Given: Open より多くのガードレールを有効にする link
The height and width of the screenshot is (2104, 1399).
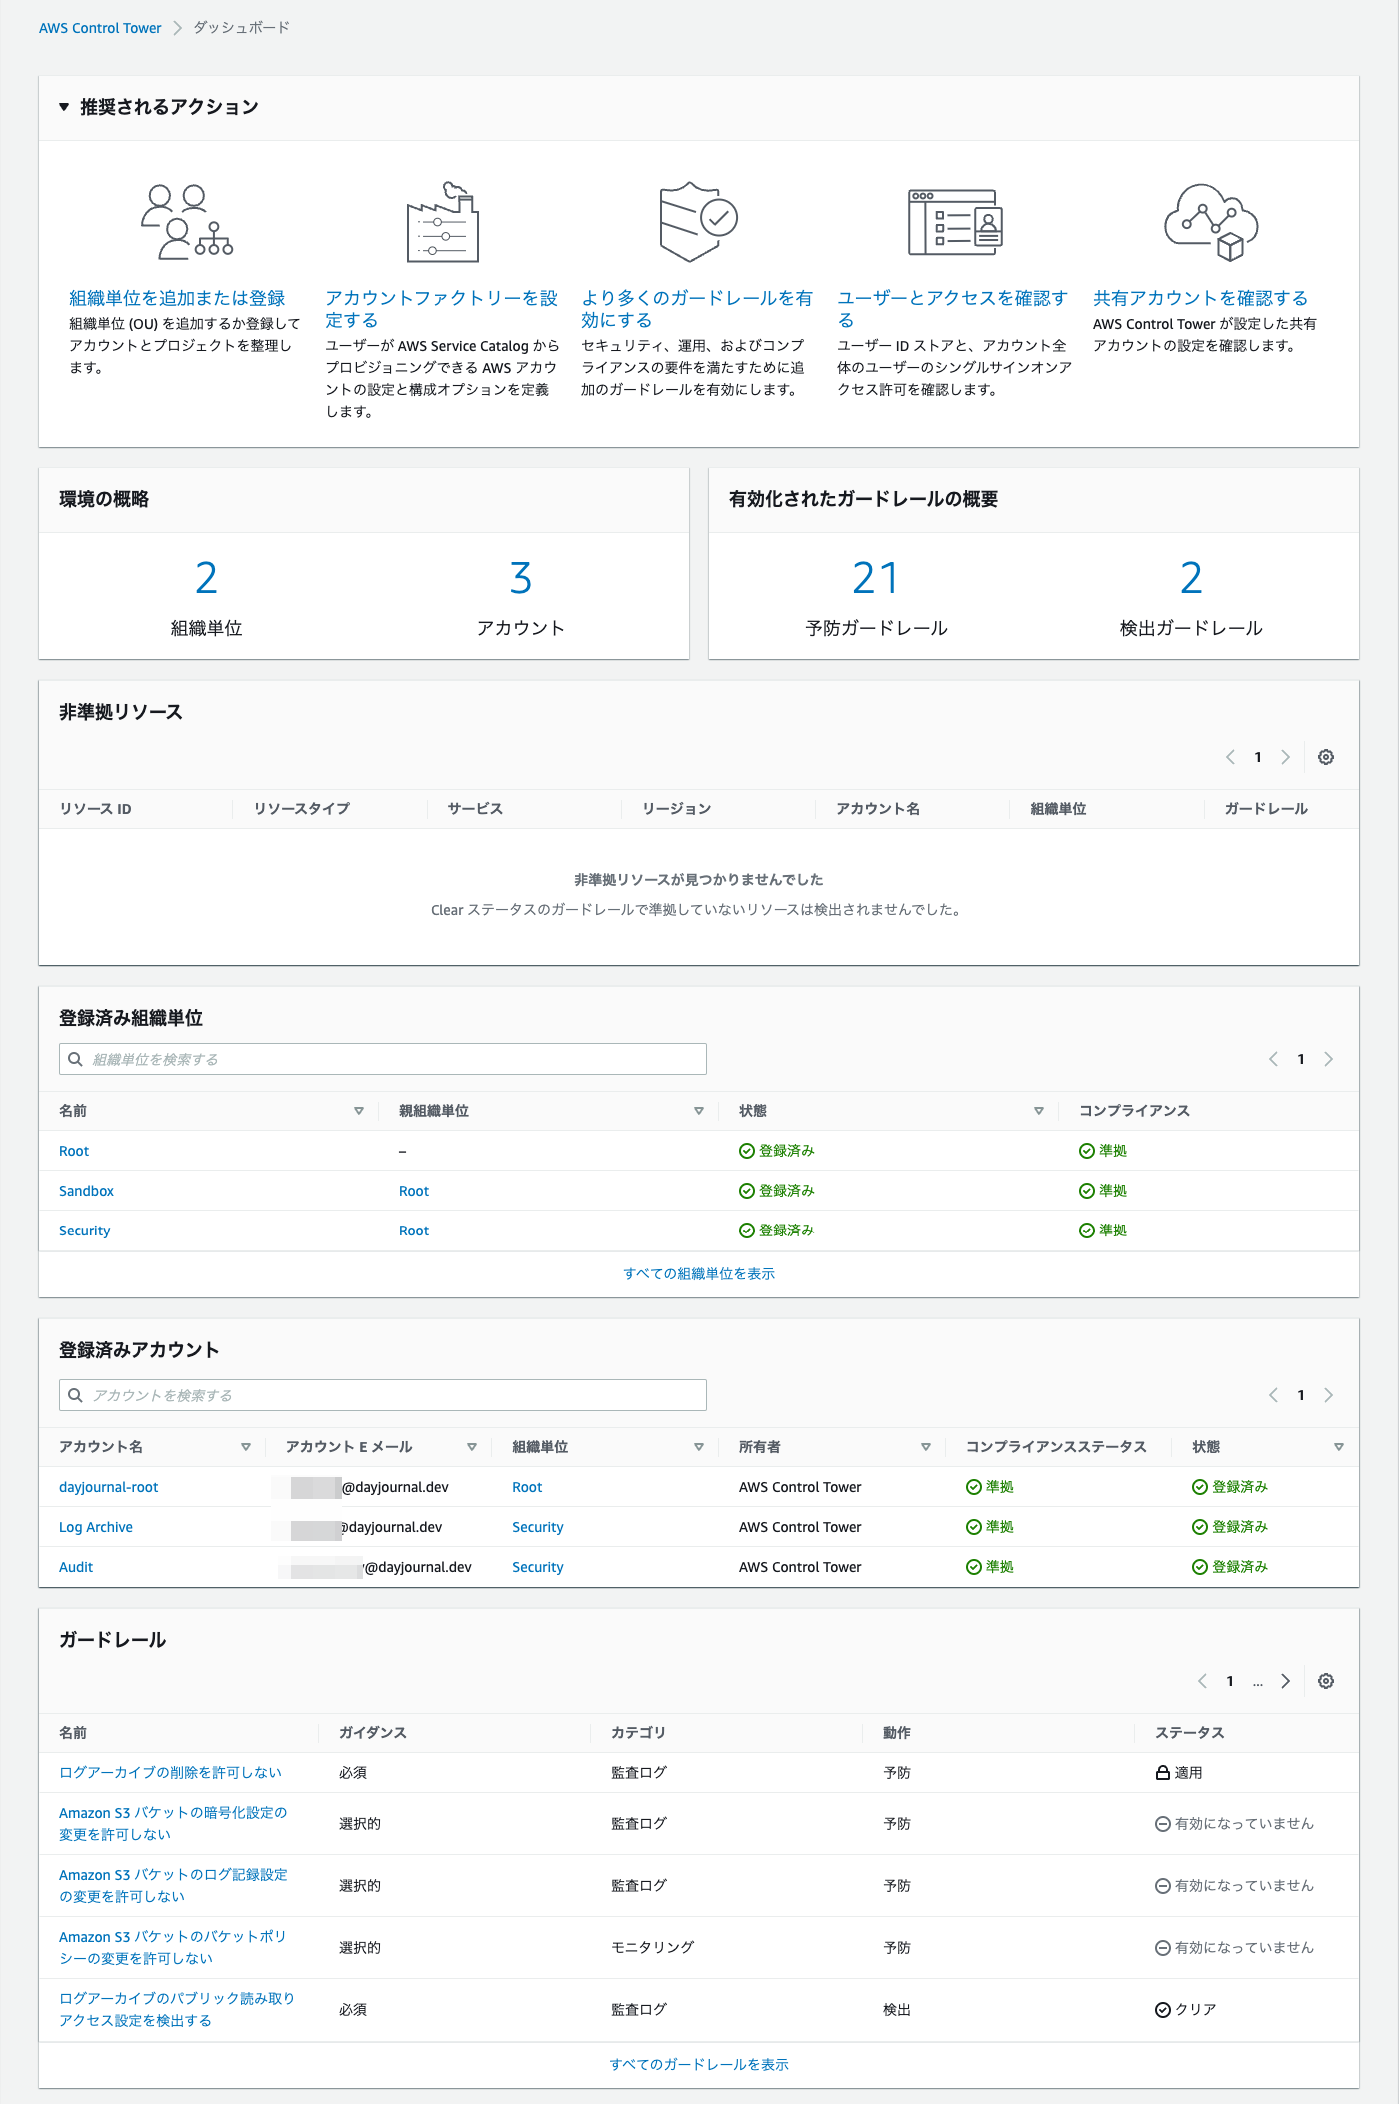Looking at the screenshot, I should 697,309.
